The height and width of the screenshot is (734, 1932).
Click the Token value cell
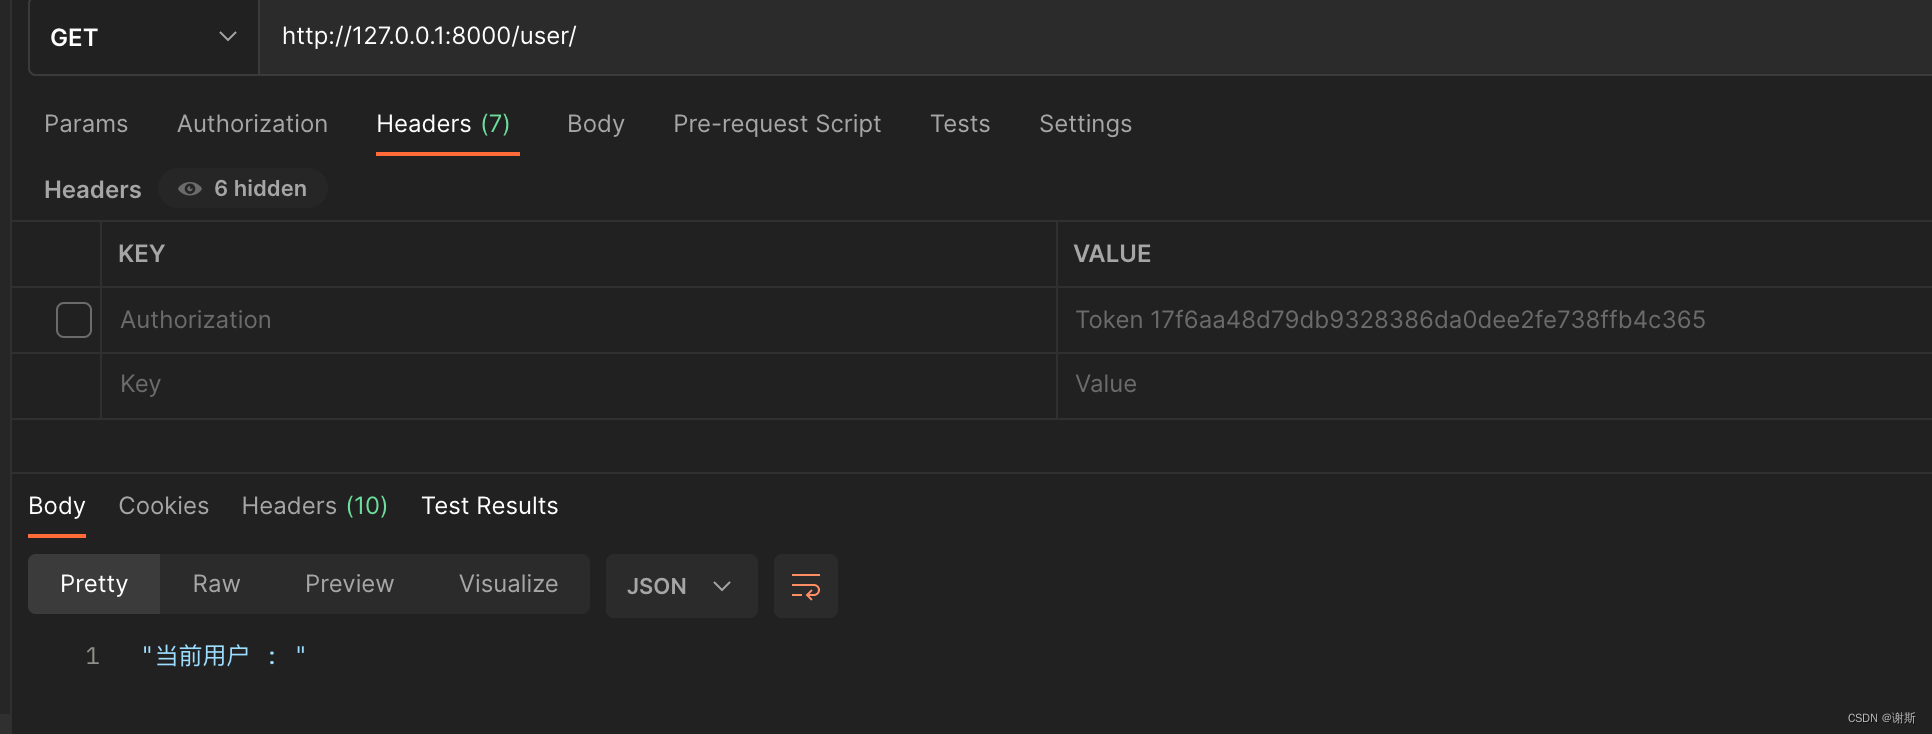pyautogui.click(x=1390, y=320)
